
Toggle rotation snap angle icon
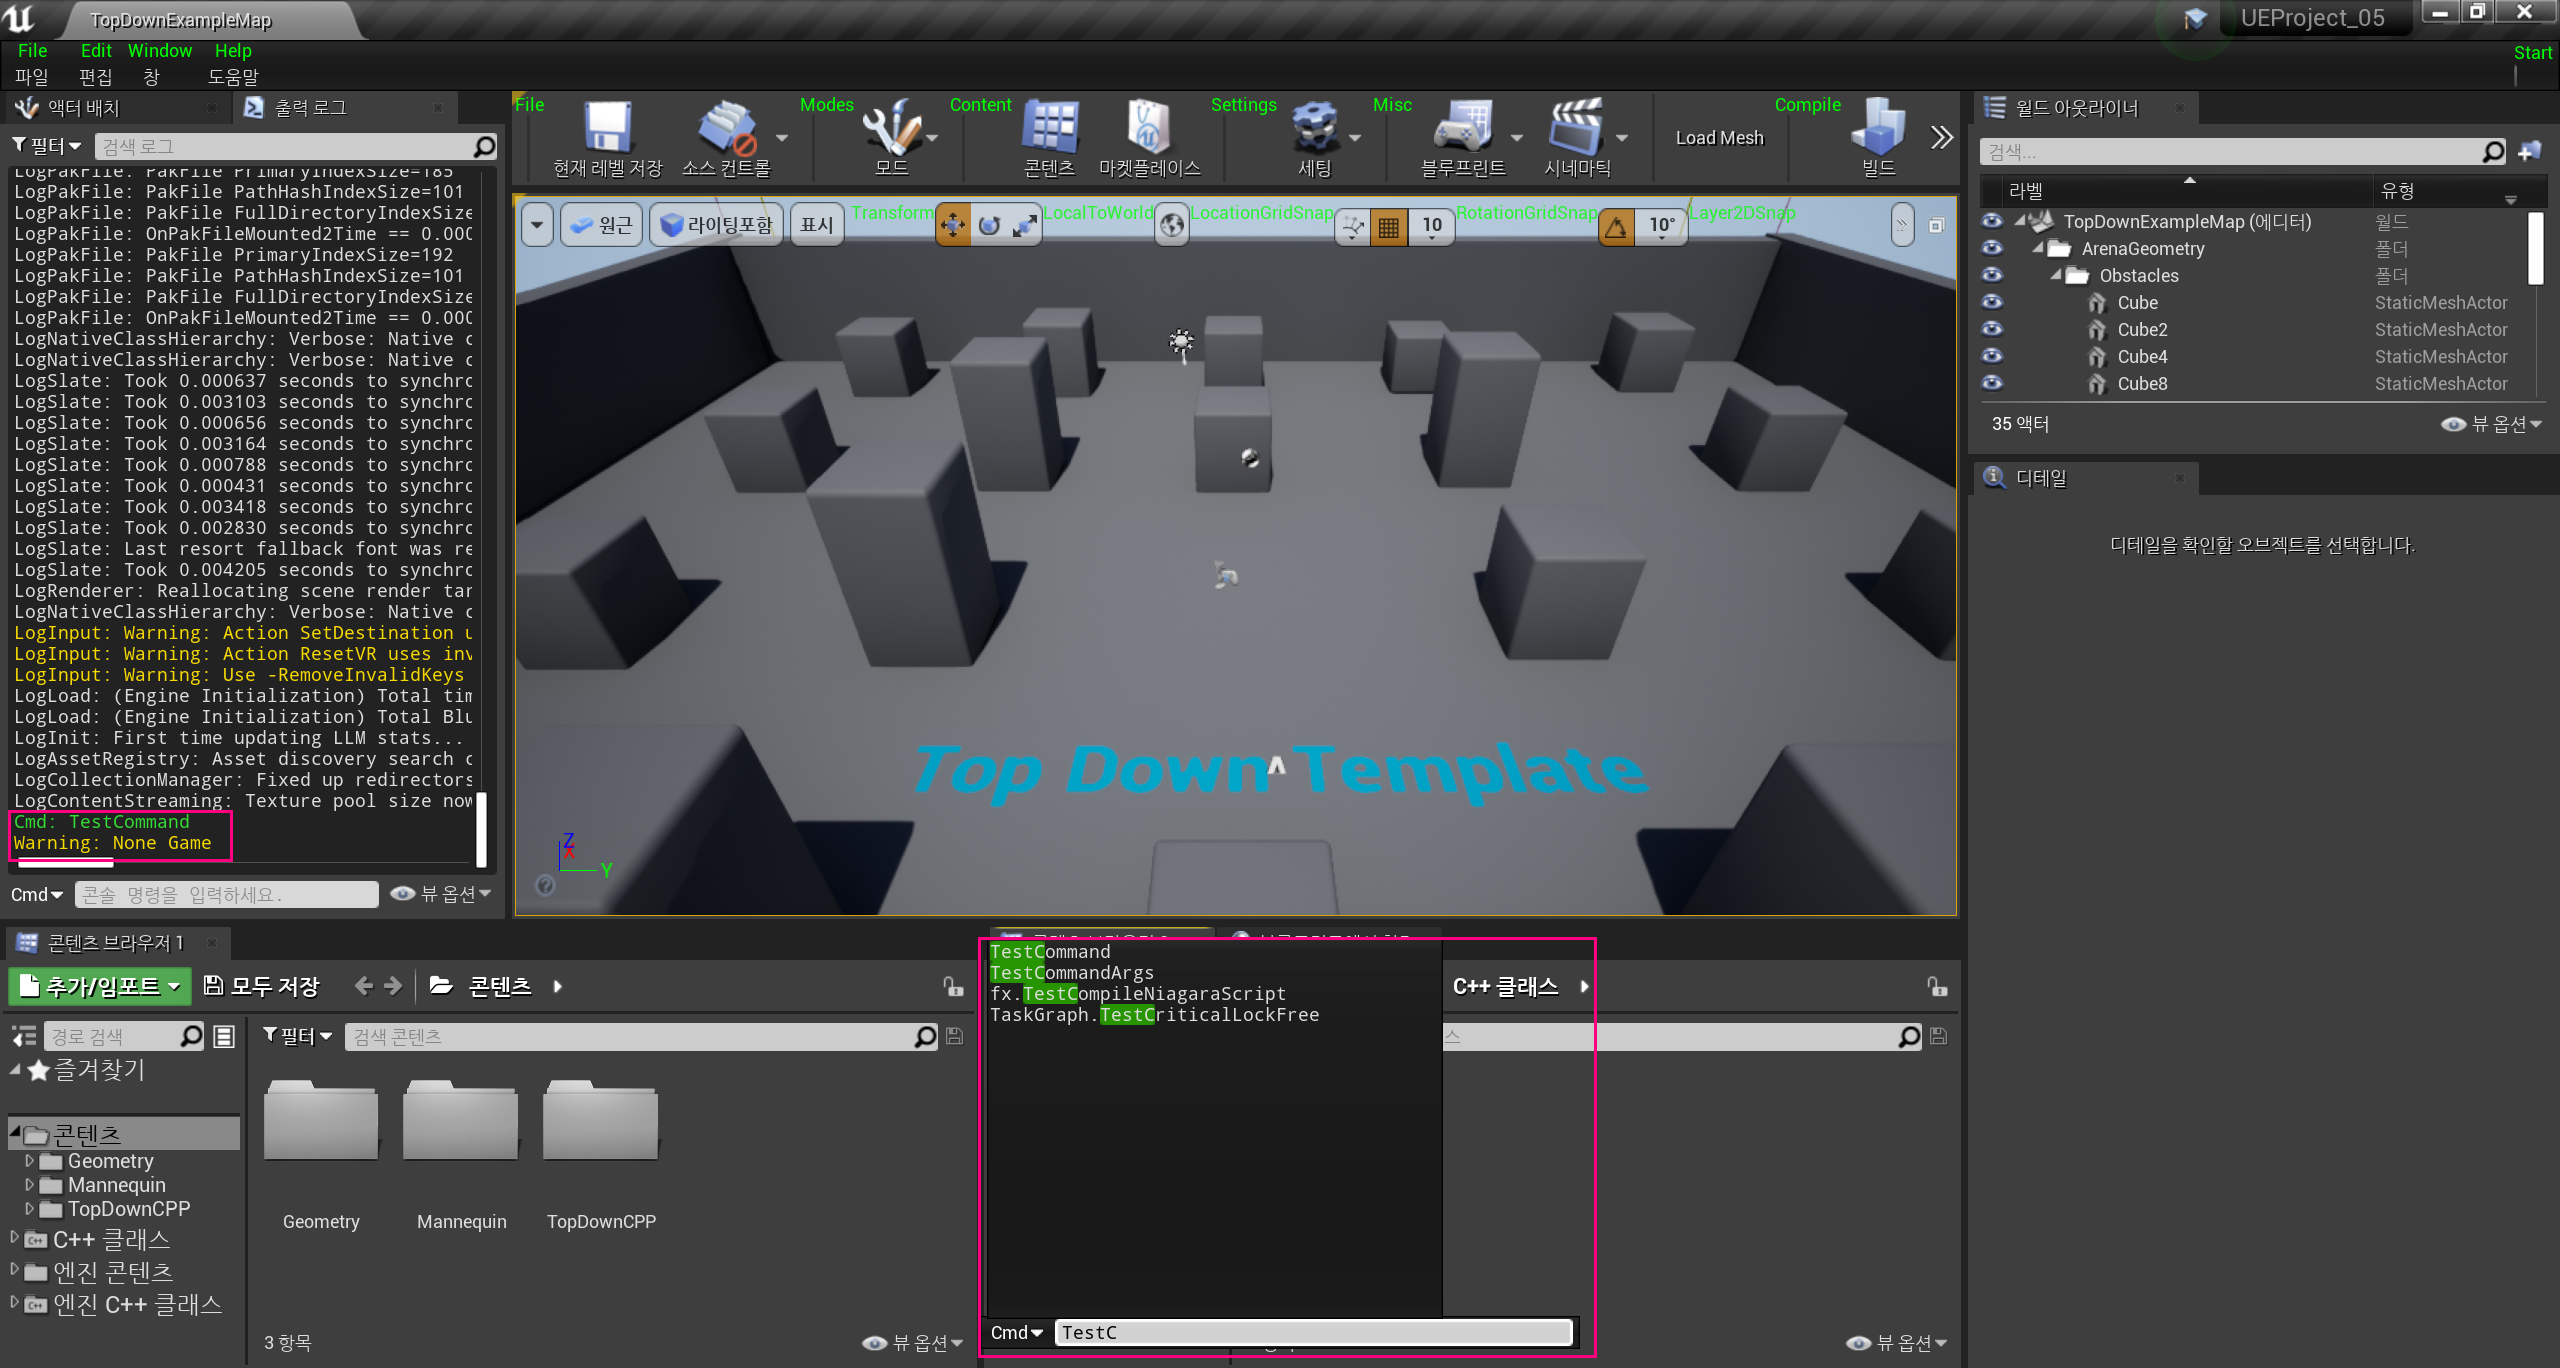(1616, 226)
